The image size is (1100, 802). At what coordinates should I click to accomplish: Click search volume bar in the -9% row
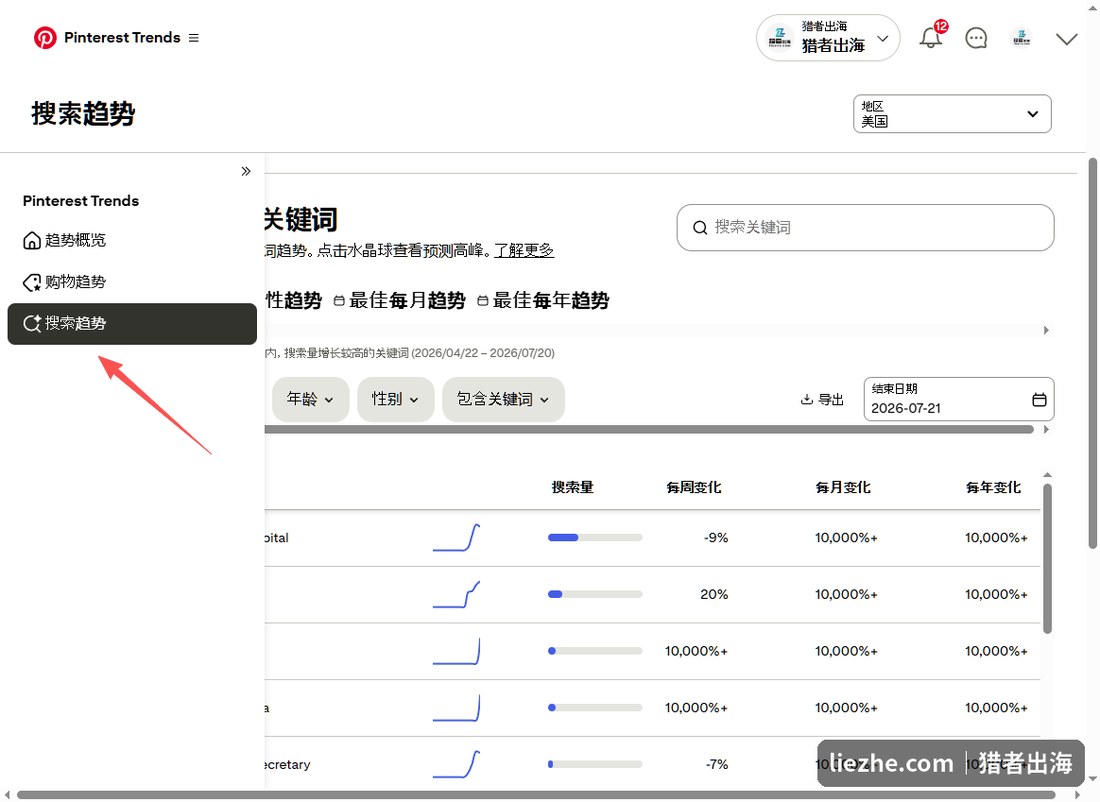(595, 537)
